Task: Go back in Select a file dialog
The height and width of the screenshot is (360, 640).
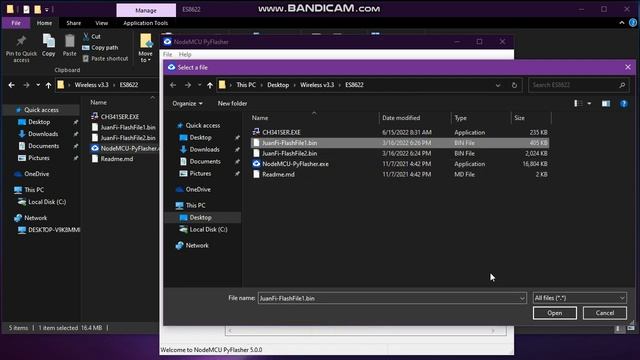Action: point(173,85)
